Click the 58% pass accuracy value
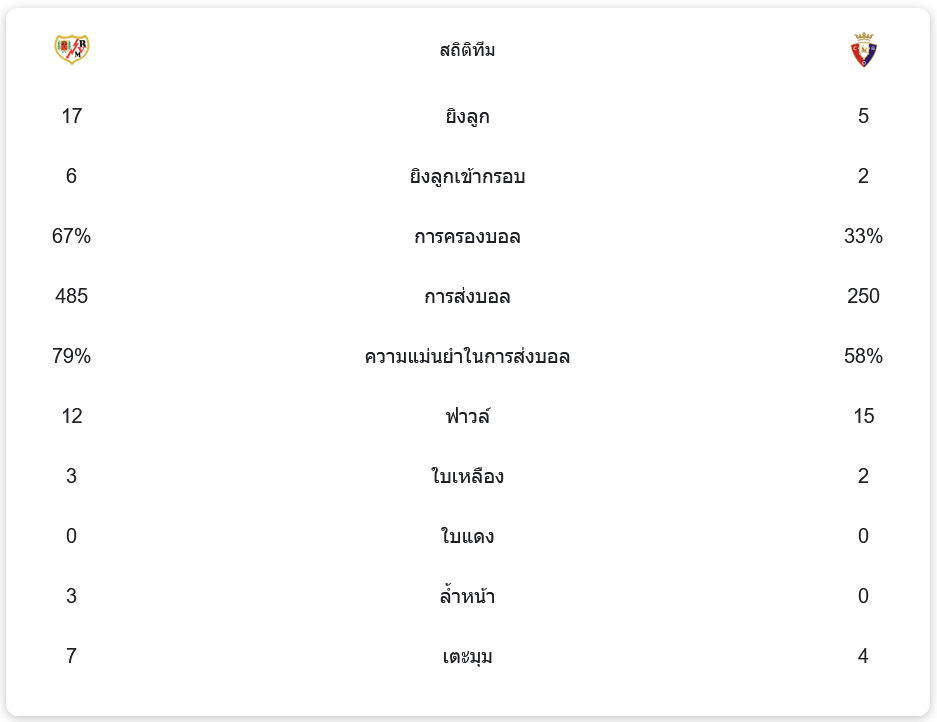Image resolution: width=937 pixels, height=722 pixels. [863, 357]
